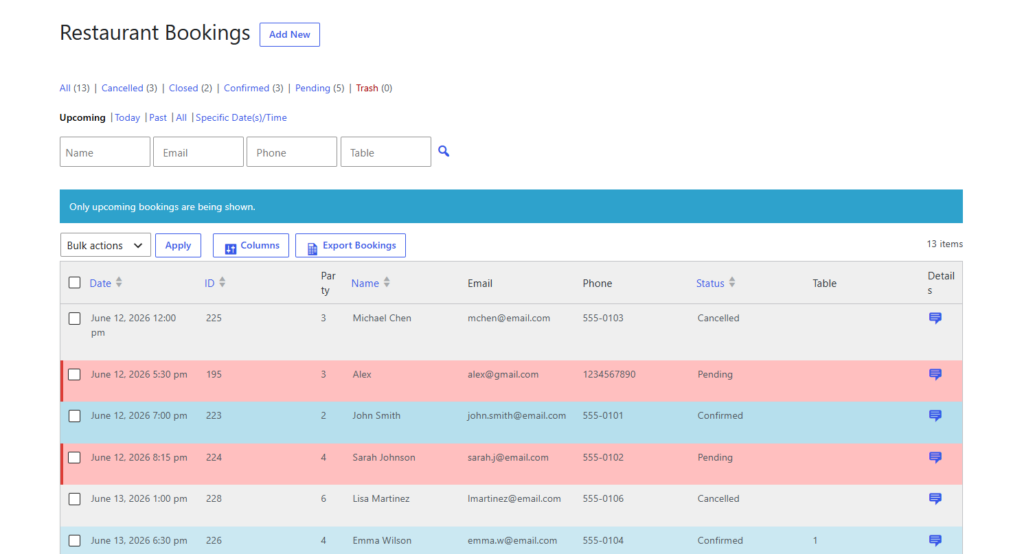Screen dimensions: 1024x554
Task: Click date June 13, 2026 1:00 pm
Action: click(x=139, y=498)
